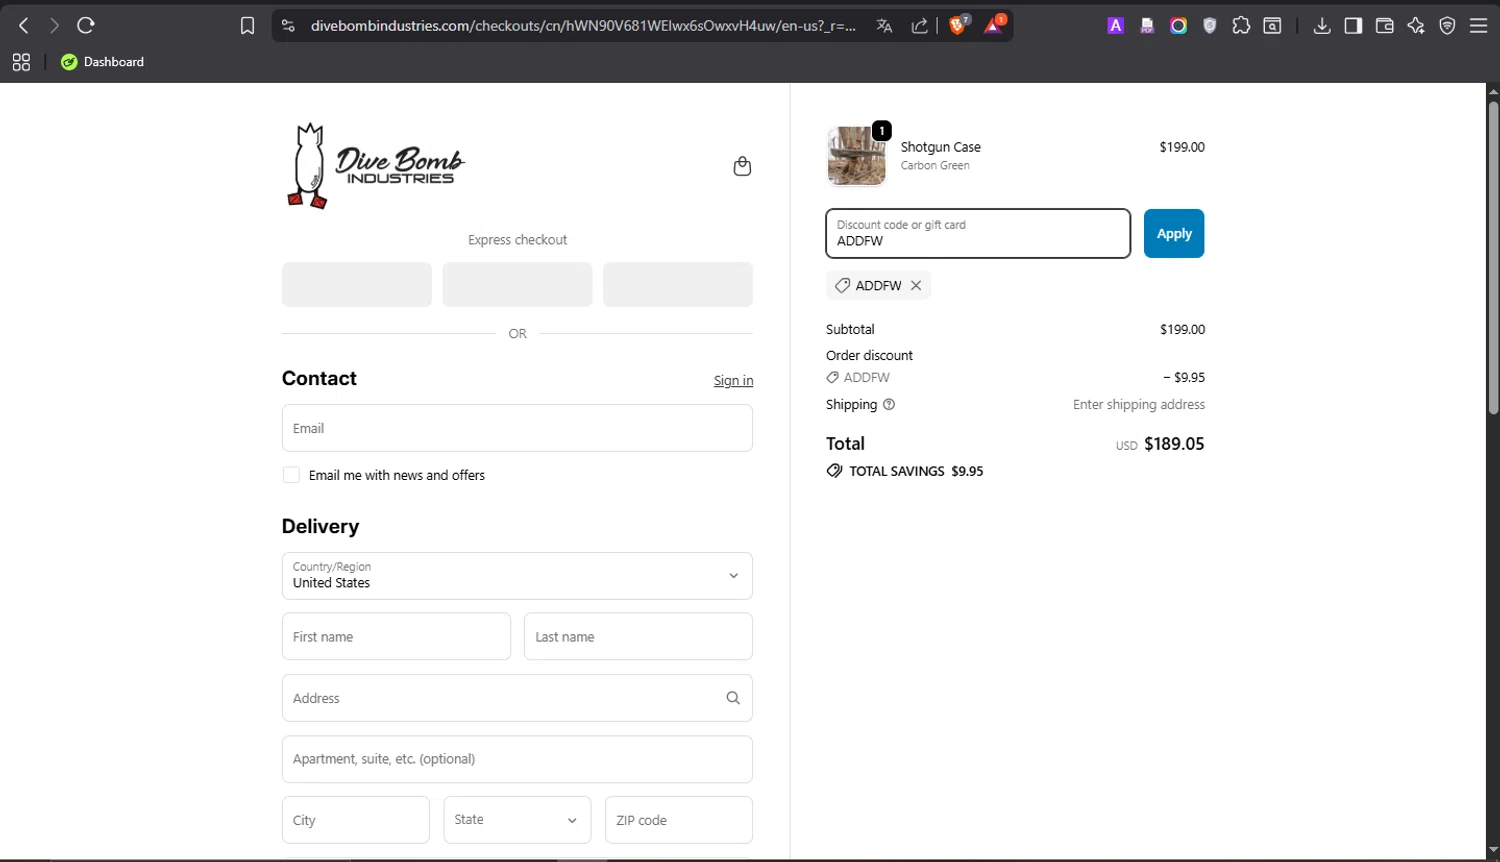The height and width of the screenshot is (862, 1500).
Task: Click the Sign in link
Action: pos(733,381)
